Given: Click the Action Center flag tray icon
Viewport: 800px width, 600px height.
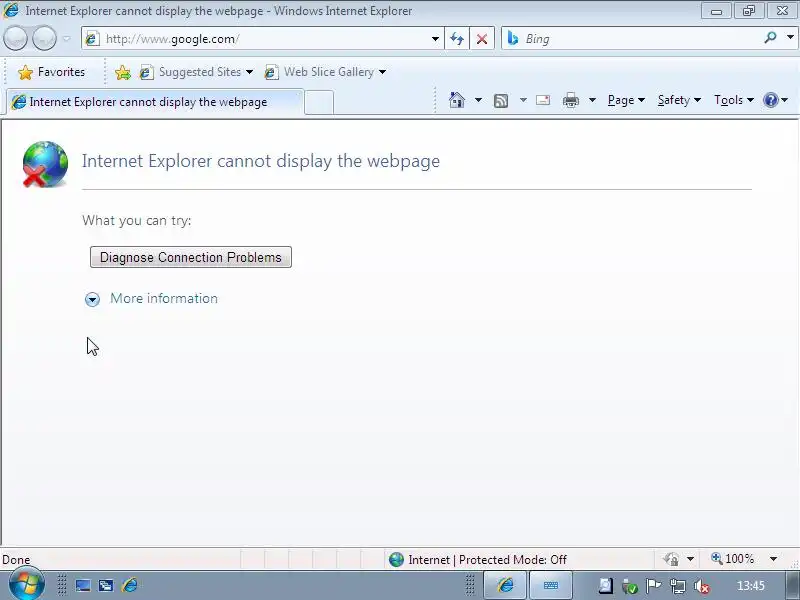Looking at the screenshot, I should [x=654, y=586].
